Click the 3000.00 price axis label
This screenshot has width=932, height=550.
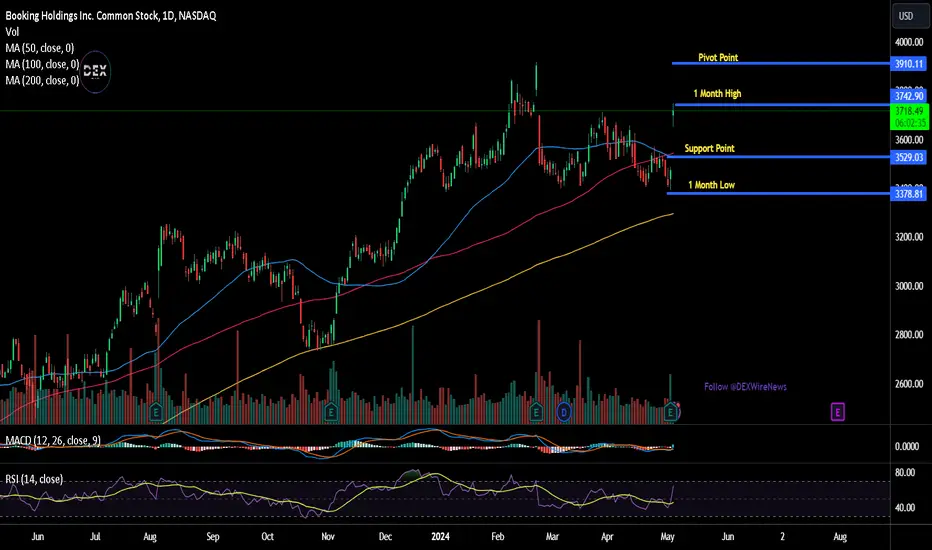point(909,285)
